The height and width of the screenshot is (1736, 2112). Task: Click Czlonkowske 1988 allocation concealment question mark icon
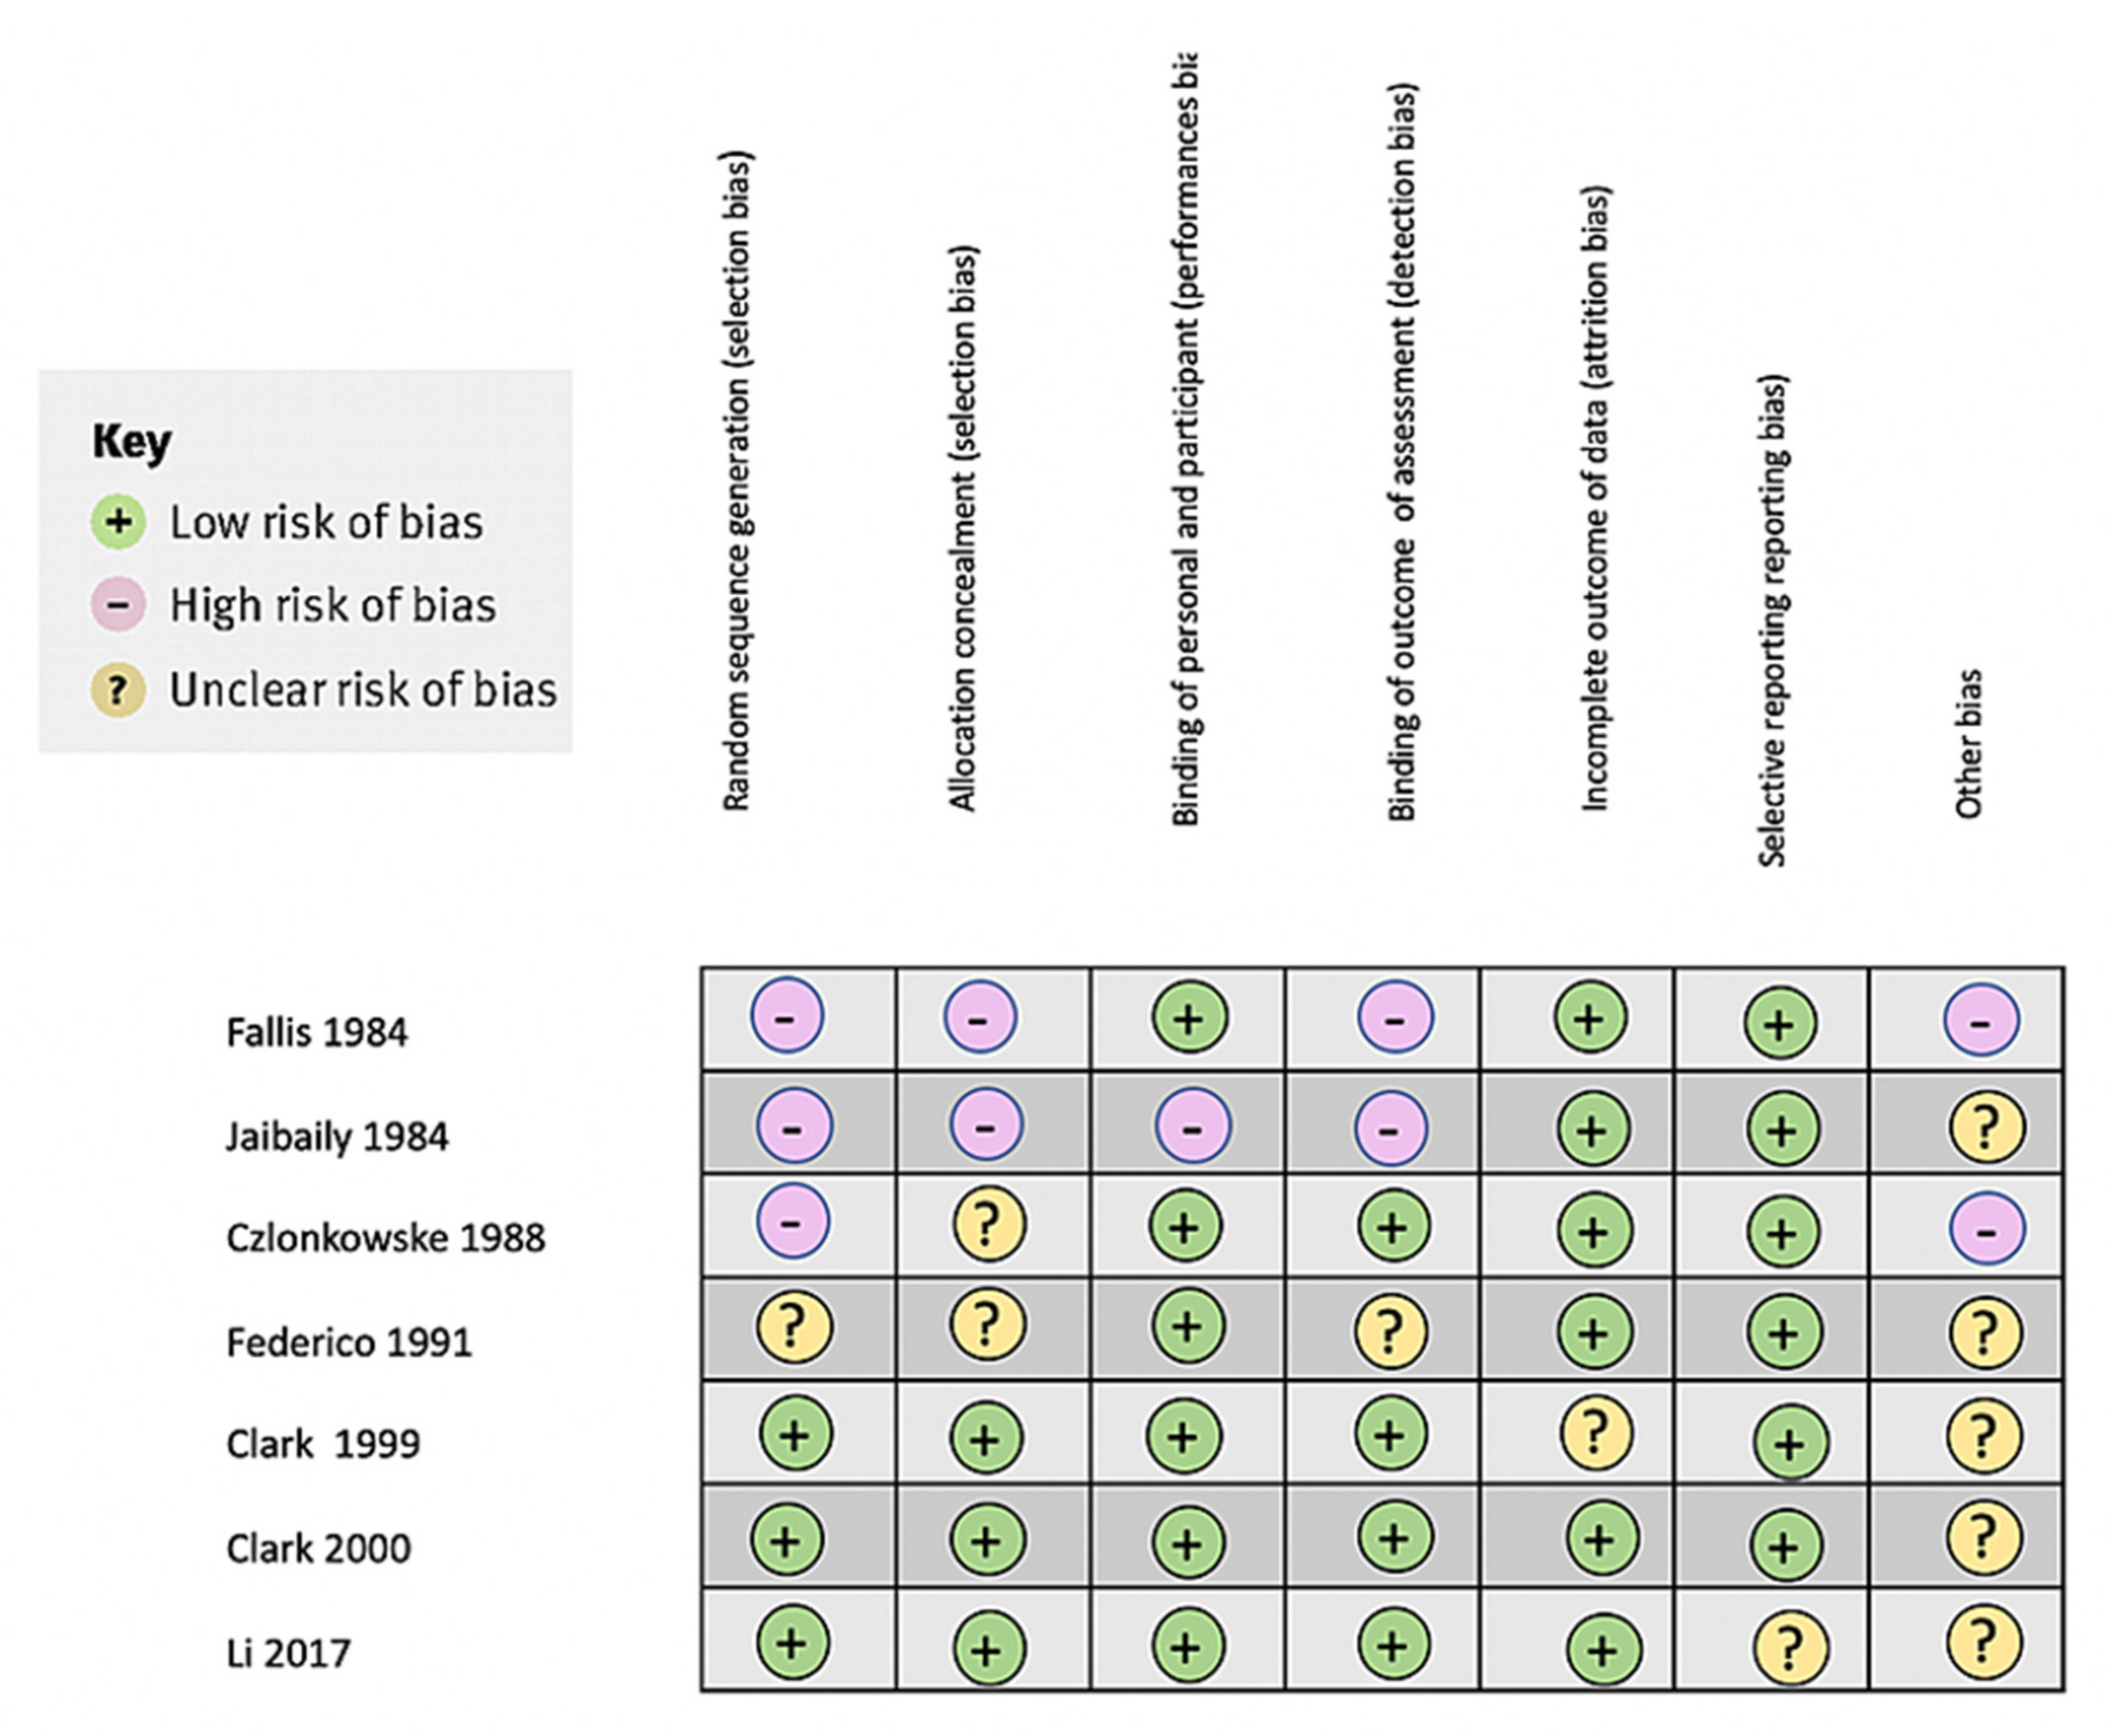(988, 1223)
